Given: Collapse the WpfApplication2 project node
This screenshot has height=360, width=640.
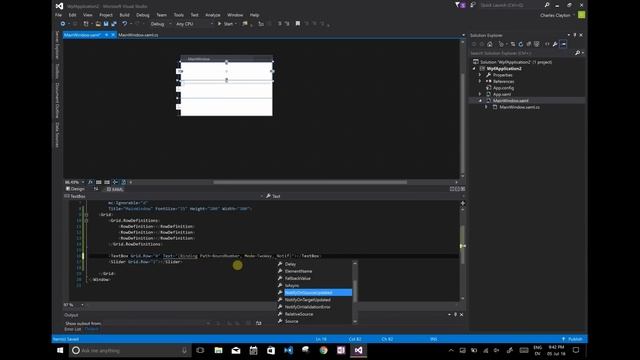Looking at the screenshot, I should pos(474,69).
